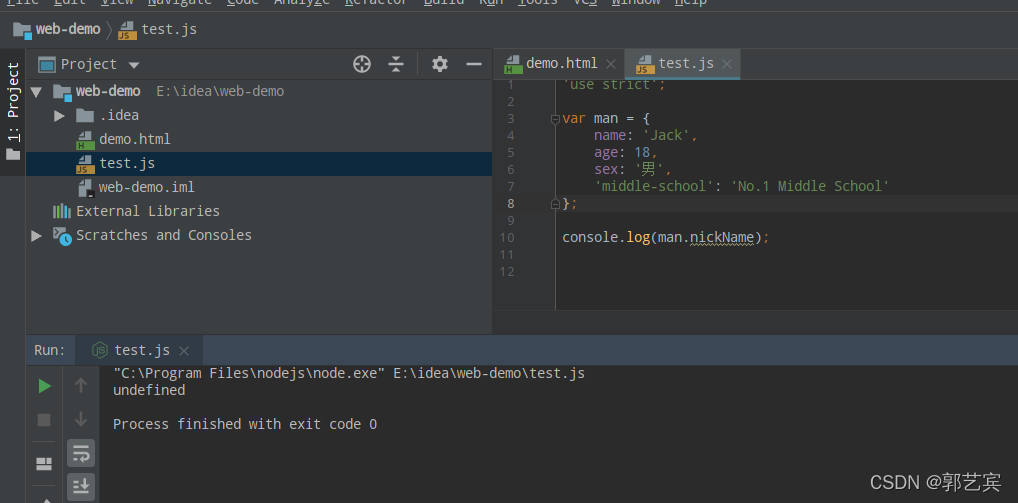Navigate down the stack trace arrow
1018x503 pixels.
81,419
